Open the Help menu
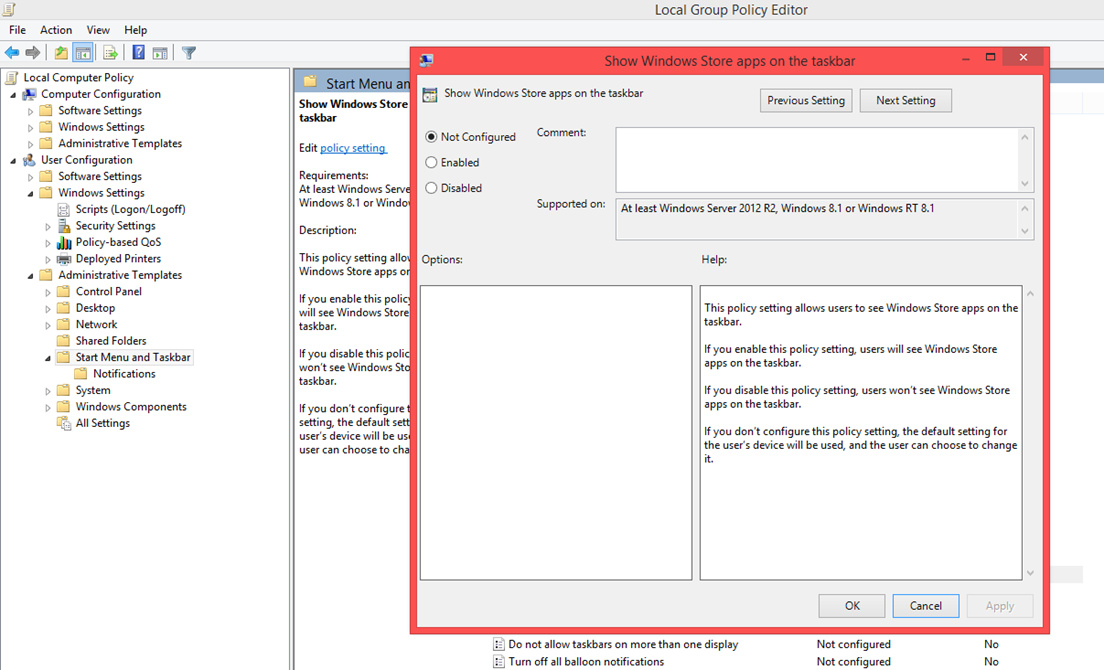1104x670 pixels. point(135,30)
